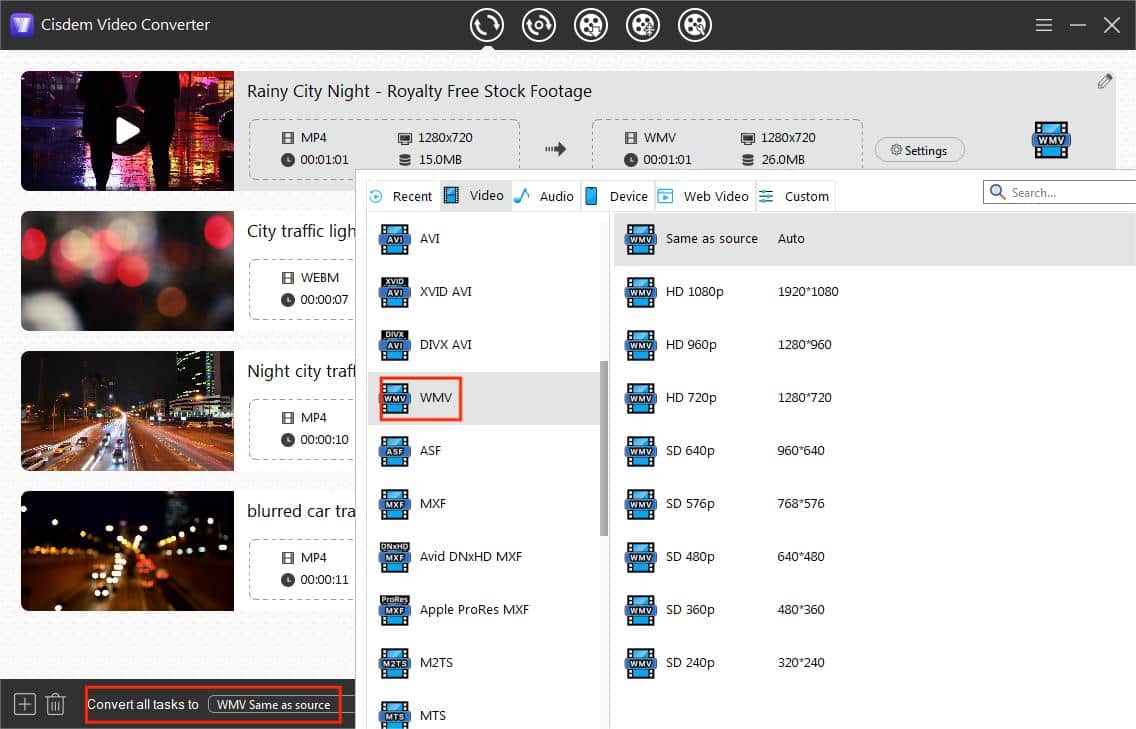Delete selected tasks with the trash icon

pyautogui.click(x=55, y=703)
